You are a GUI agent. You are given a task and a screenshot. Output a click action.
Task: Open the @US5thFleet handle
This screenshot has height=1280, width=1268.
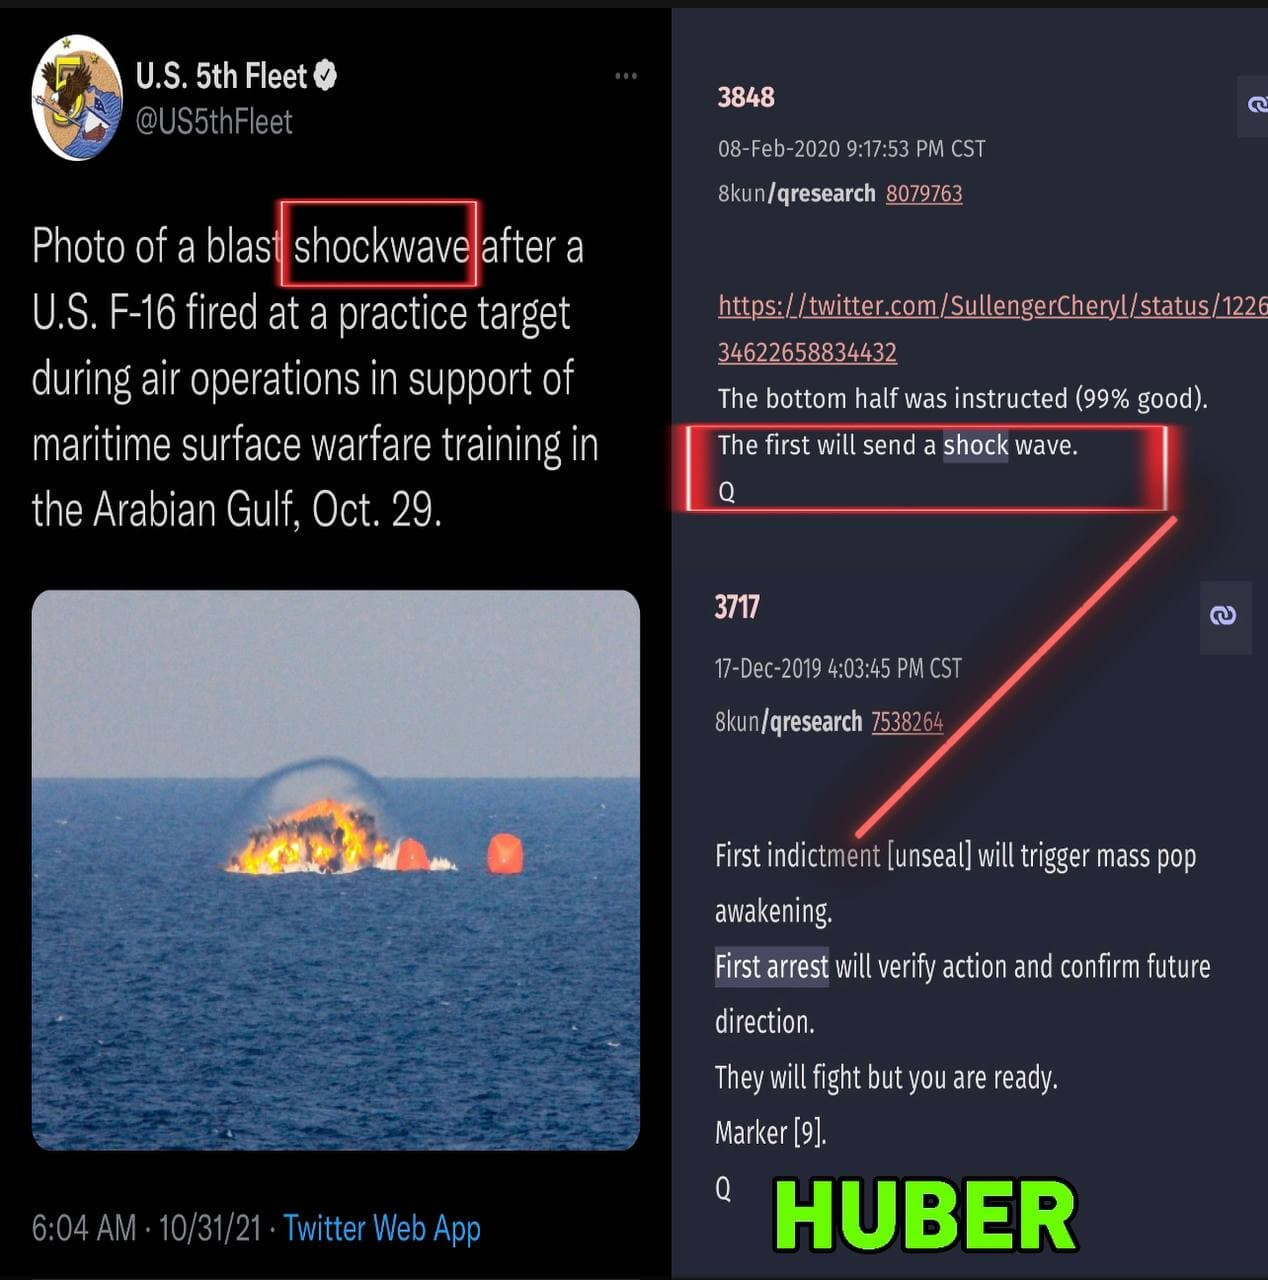click(x=214, y=122)
